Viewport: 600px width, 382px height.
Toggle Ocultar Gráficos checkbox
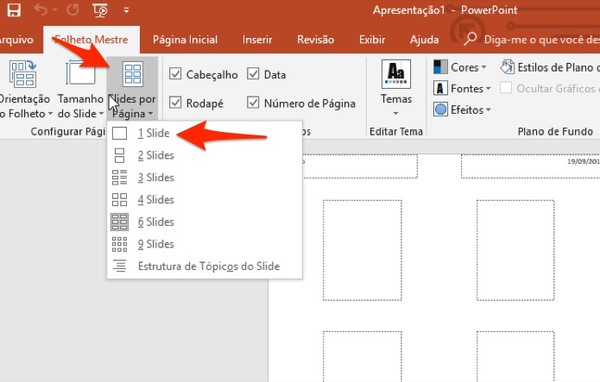506,88
